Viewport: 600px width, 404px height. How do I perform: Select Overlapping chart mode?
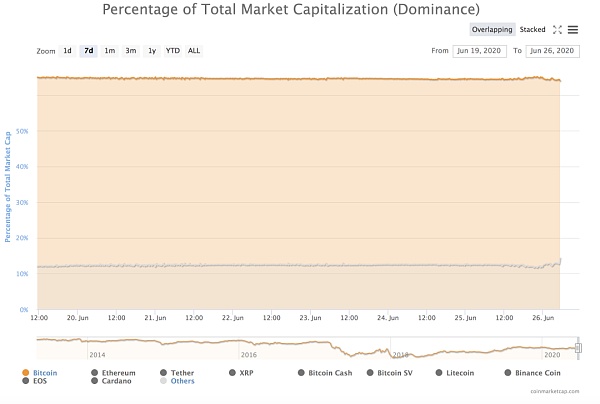[x=491, y=30]
